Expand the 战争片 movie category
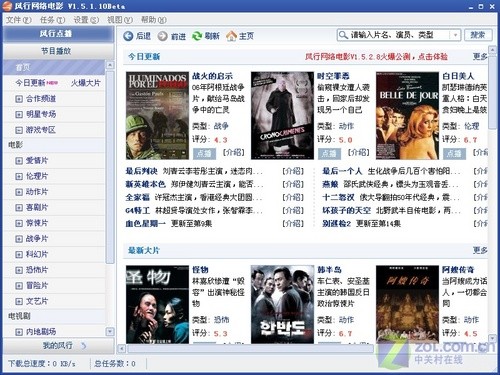Image resolution: width=500 pixels, height=375 pixels. click(19, 239)
